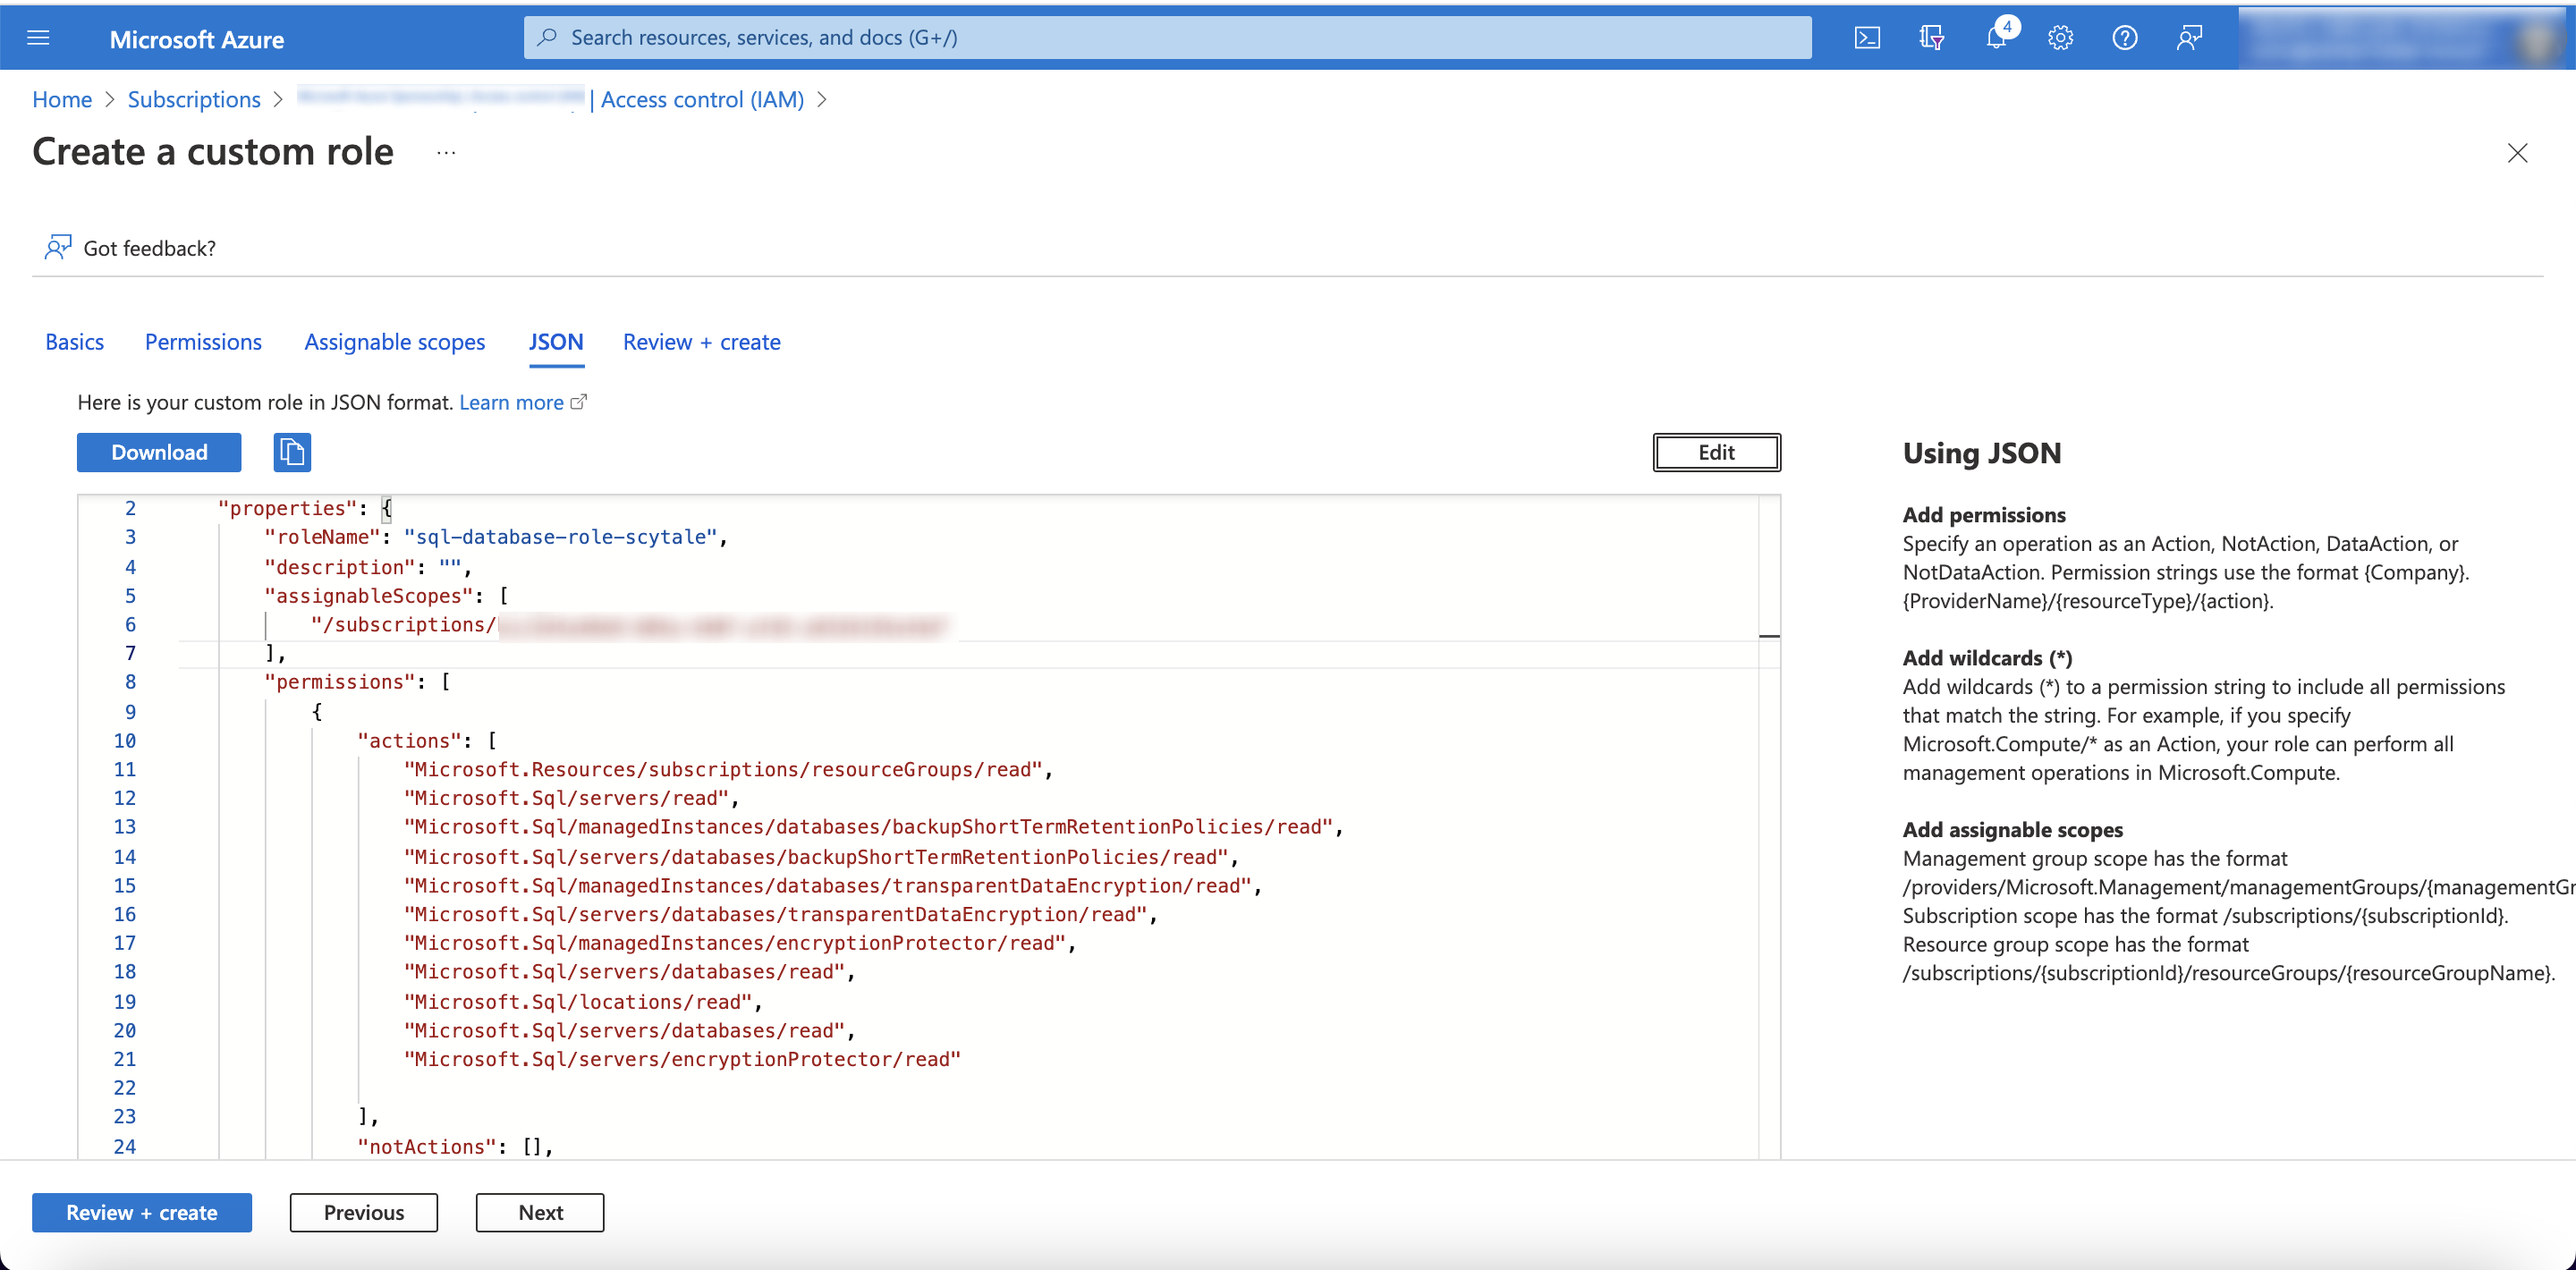This screenshot has width=2576, height=1270.
Task: Click the "Microsoft.Sql/servers/read" action line
Action: click(x=571, y=798)
